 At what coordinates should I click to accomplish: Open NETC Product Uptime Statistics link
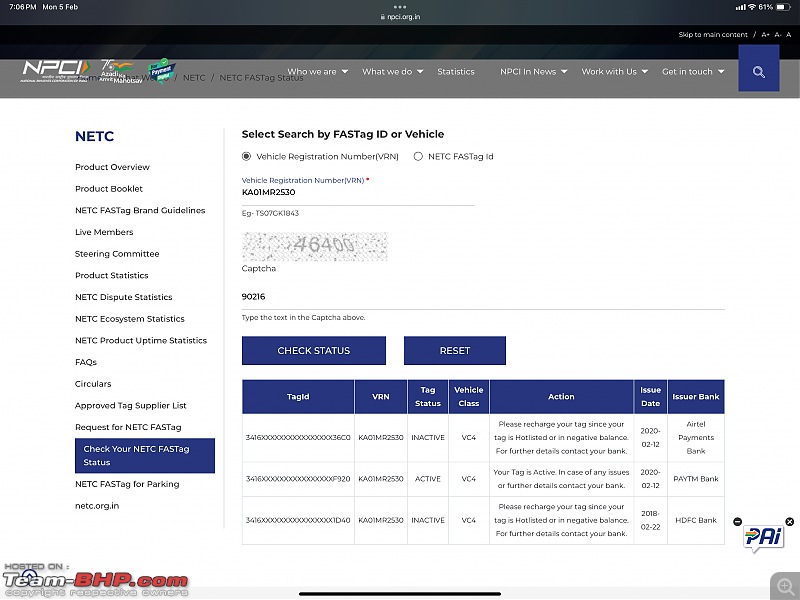tap(141, 340)
